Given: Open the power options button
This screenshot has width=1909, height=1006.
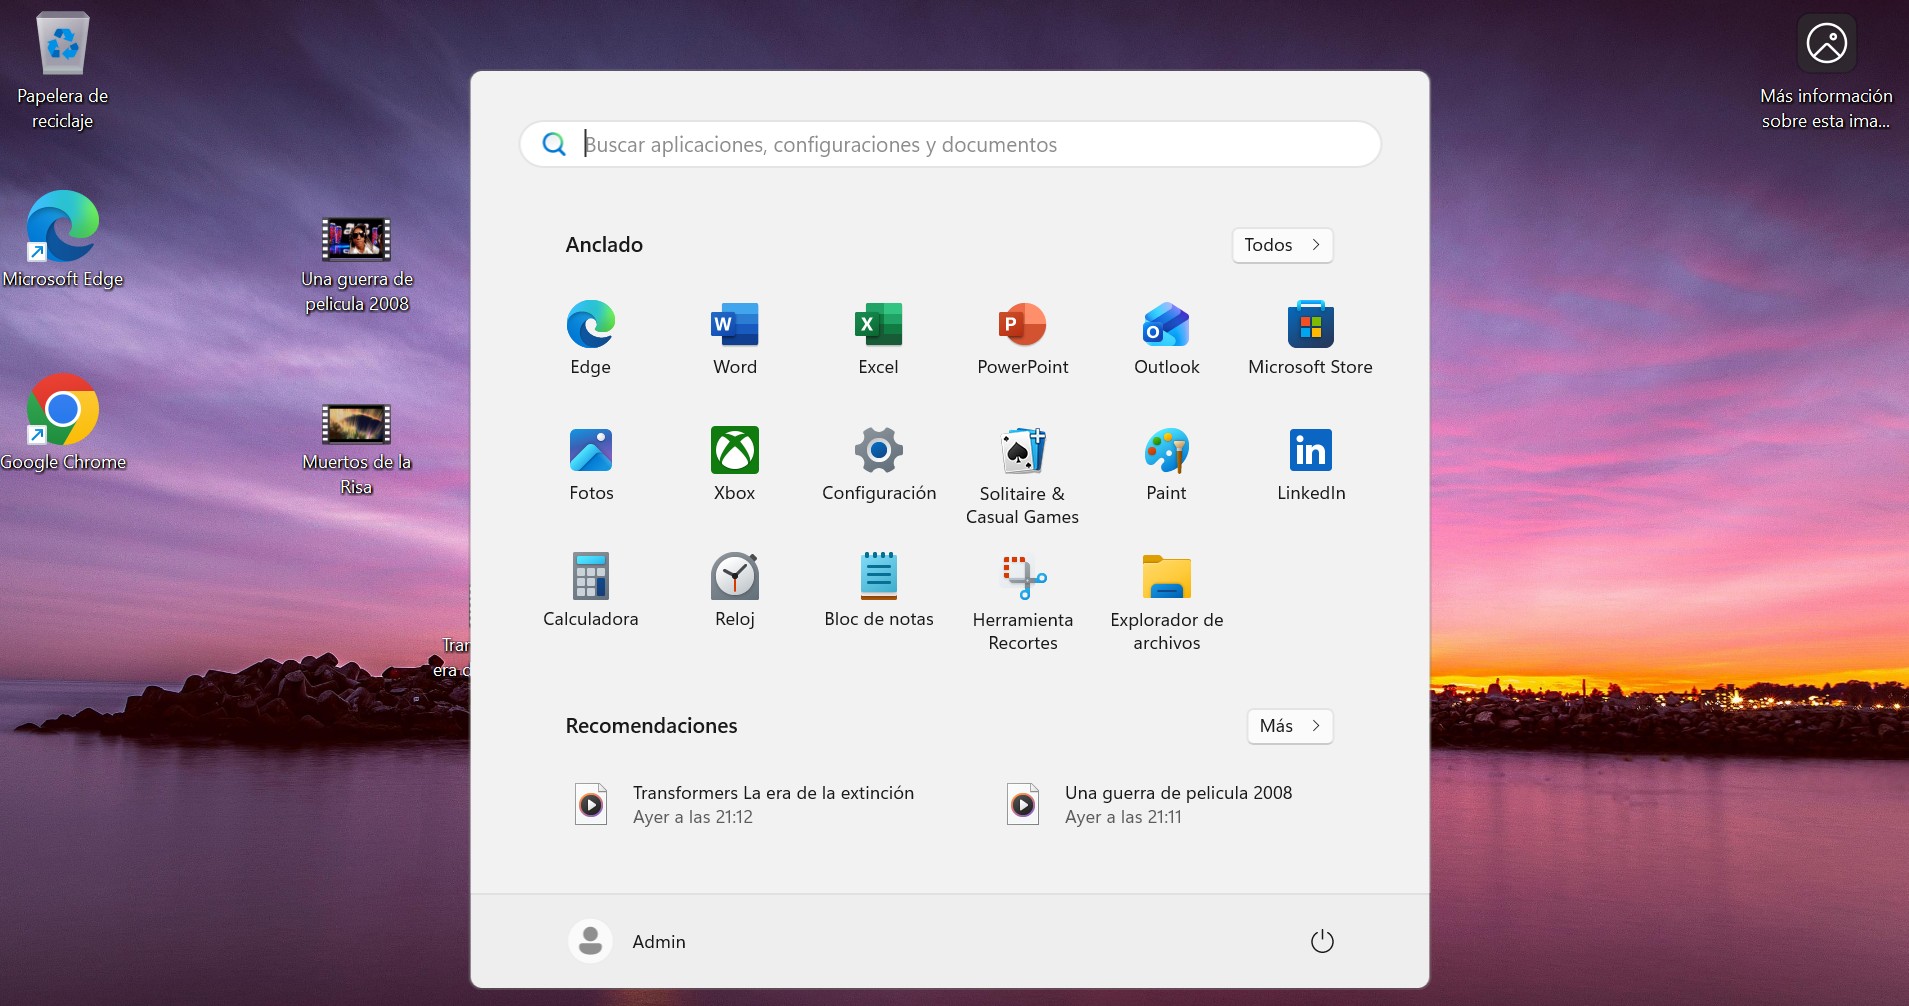Looking at the screenshot, I should (1322, 941).
